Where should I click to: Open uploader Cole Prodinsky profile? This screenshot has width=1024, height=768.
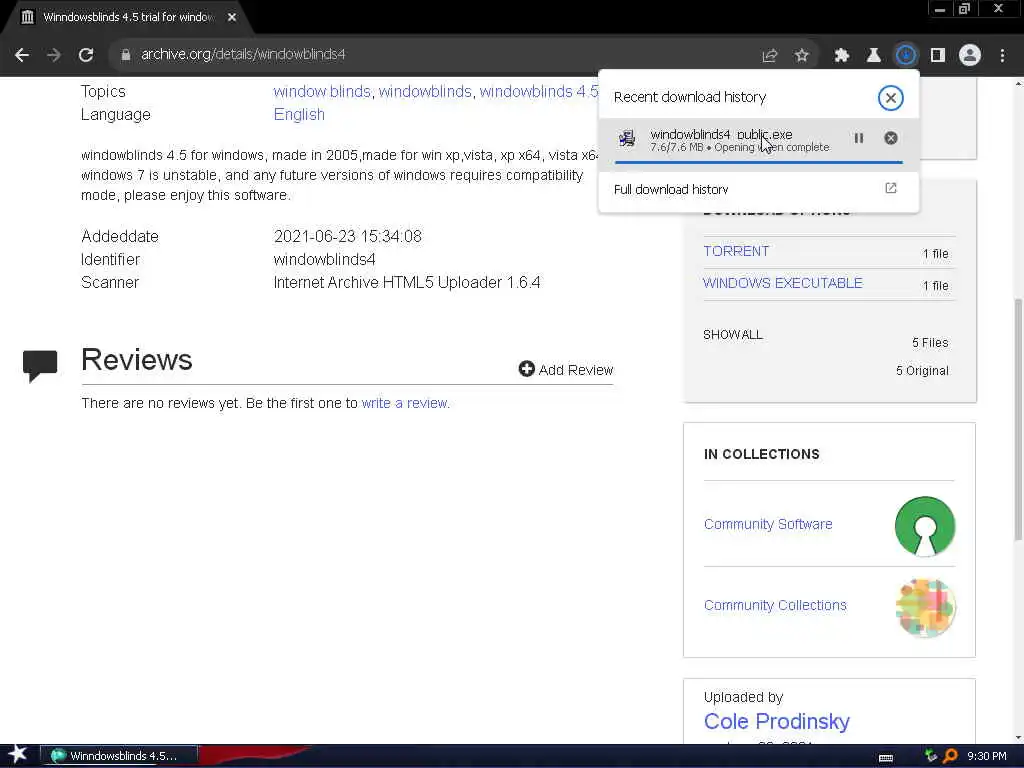[776, 722]
